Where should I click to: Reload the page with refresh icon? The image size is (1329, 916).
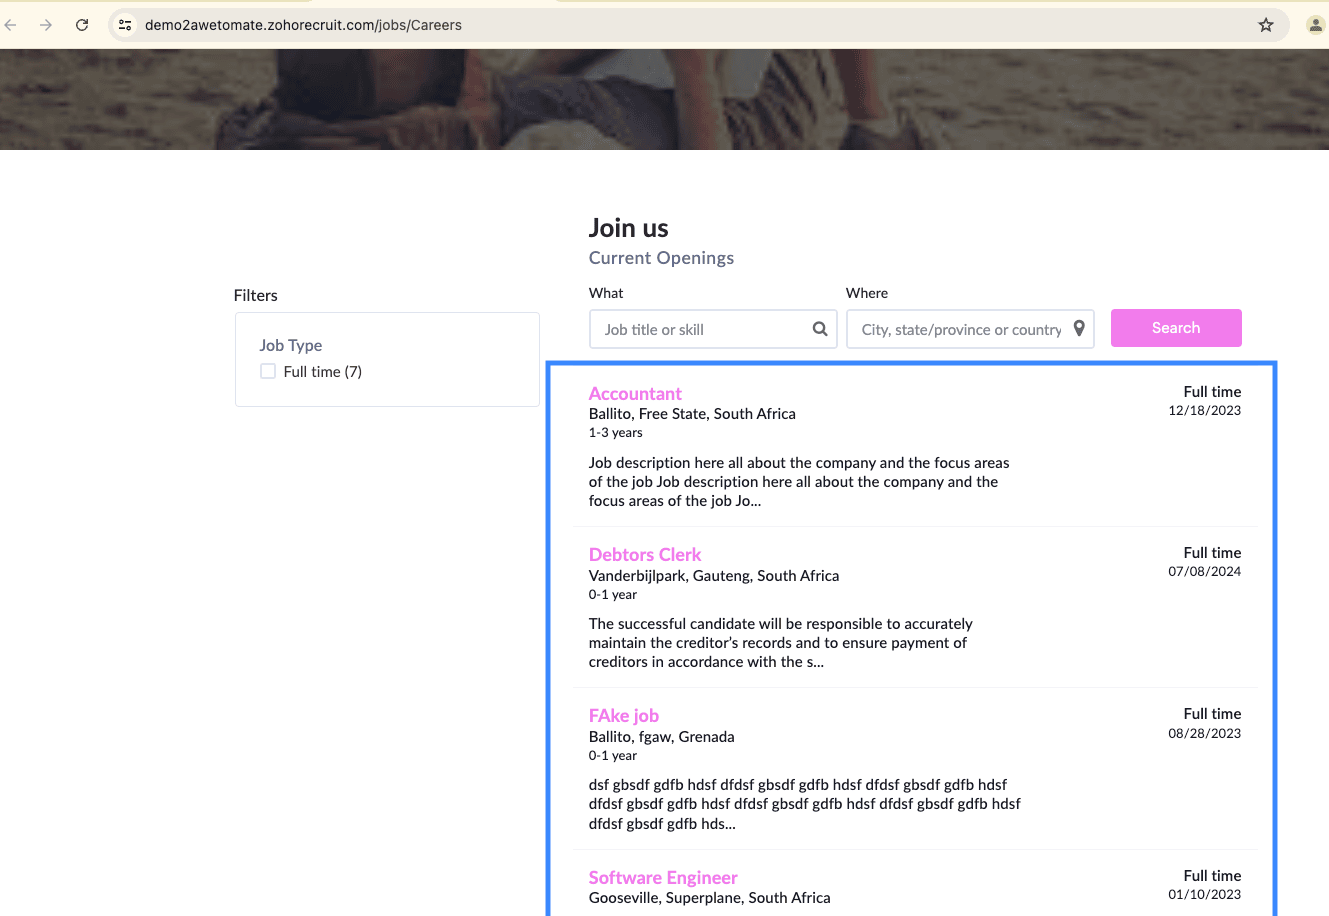(82, 25)
